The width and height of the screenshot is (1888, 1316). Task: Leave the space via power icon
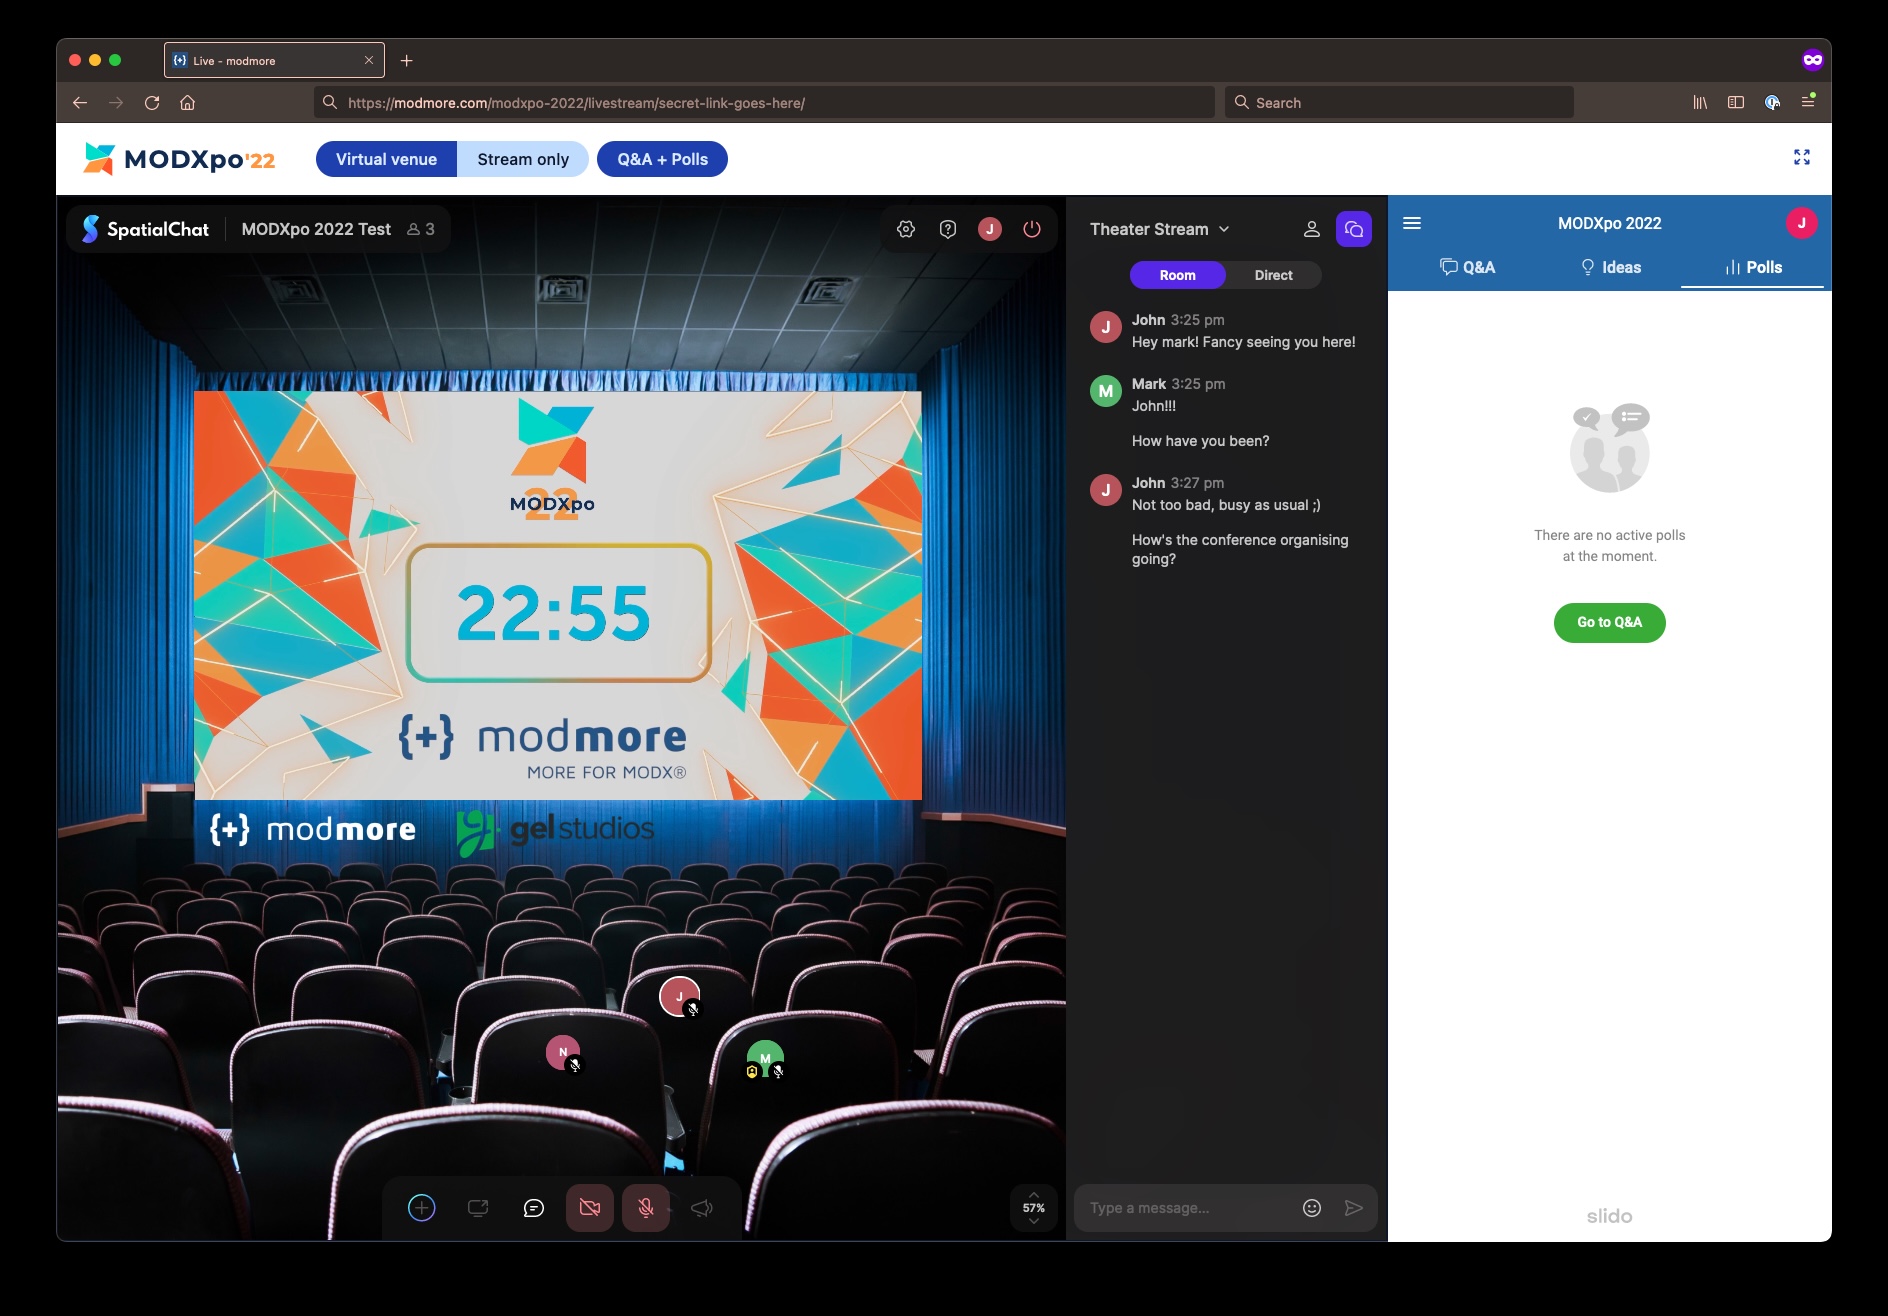click(1032, 229)
